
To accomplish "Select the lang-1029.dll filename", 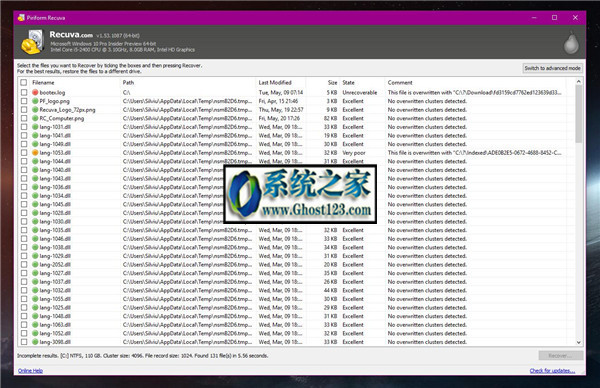I will coord(55,256).
